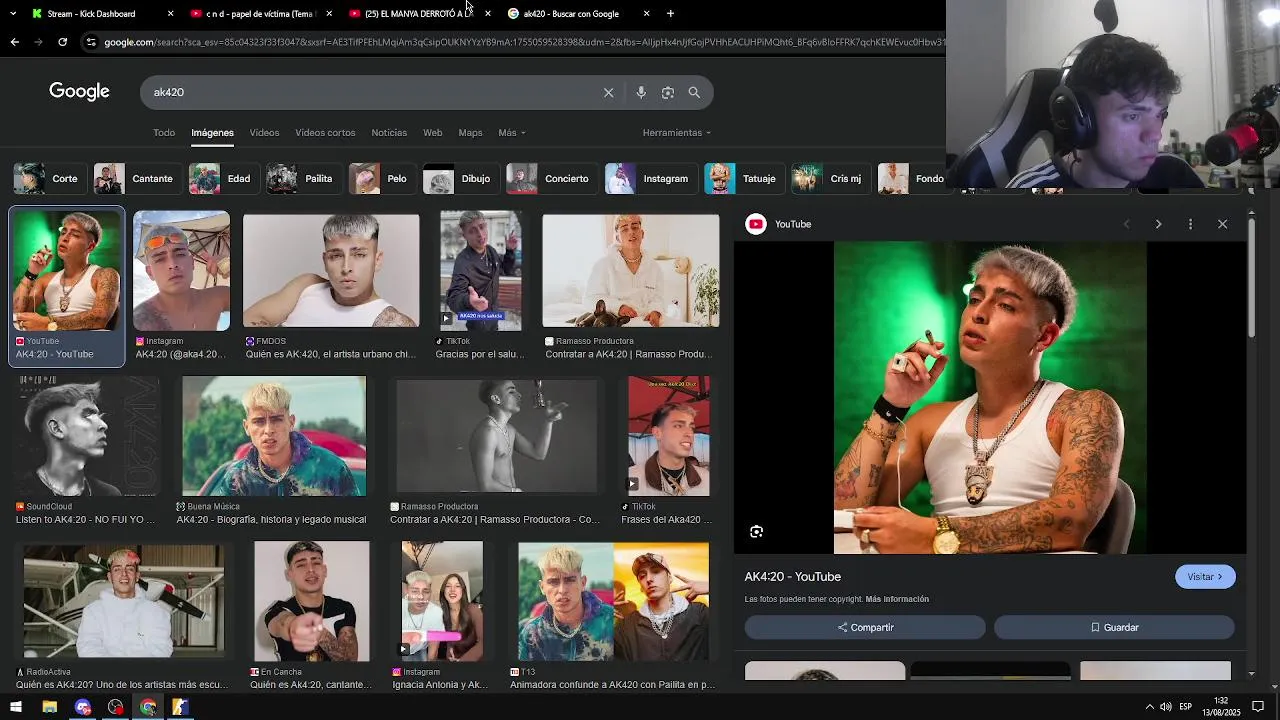Viewport: 1280px width, 720px height.
Task: Search inside image with Lens icon on preview
Action: click(x=756, y=532)
